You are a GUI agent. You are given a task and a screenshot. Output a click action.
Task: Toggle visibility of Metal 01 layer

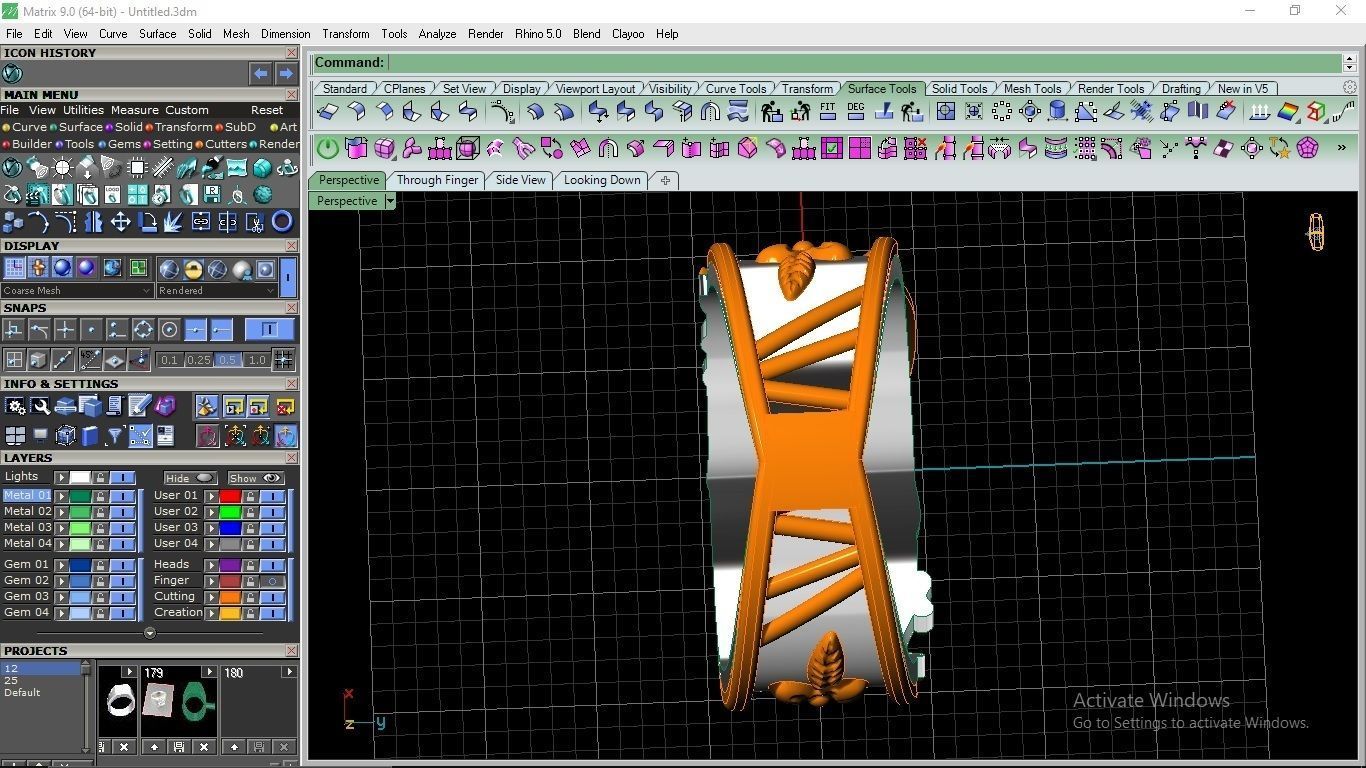tap(123, 496)
